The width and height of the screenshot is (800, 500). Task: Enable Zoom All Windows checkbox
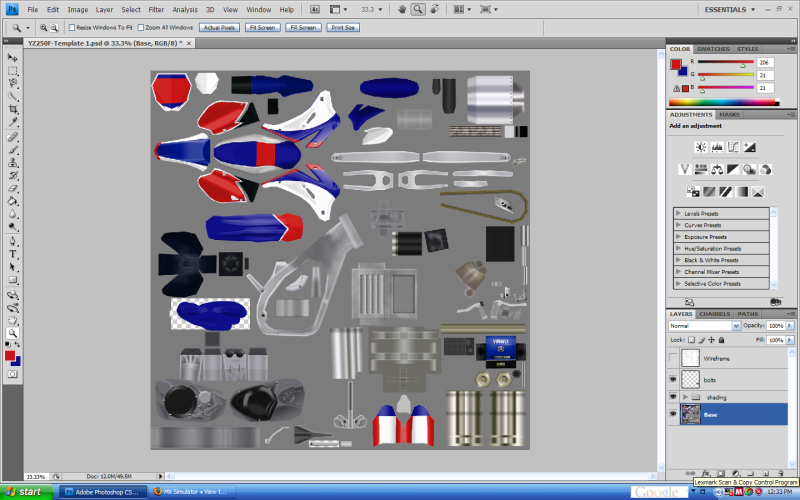click(141, 28)
